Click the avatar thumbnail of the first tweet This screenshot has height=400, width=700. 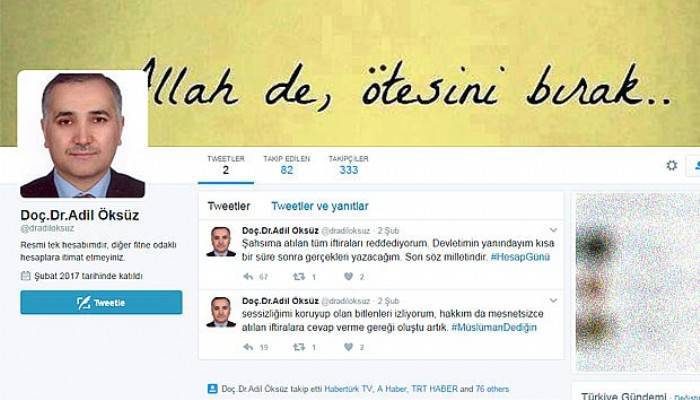(221, 242)
